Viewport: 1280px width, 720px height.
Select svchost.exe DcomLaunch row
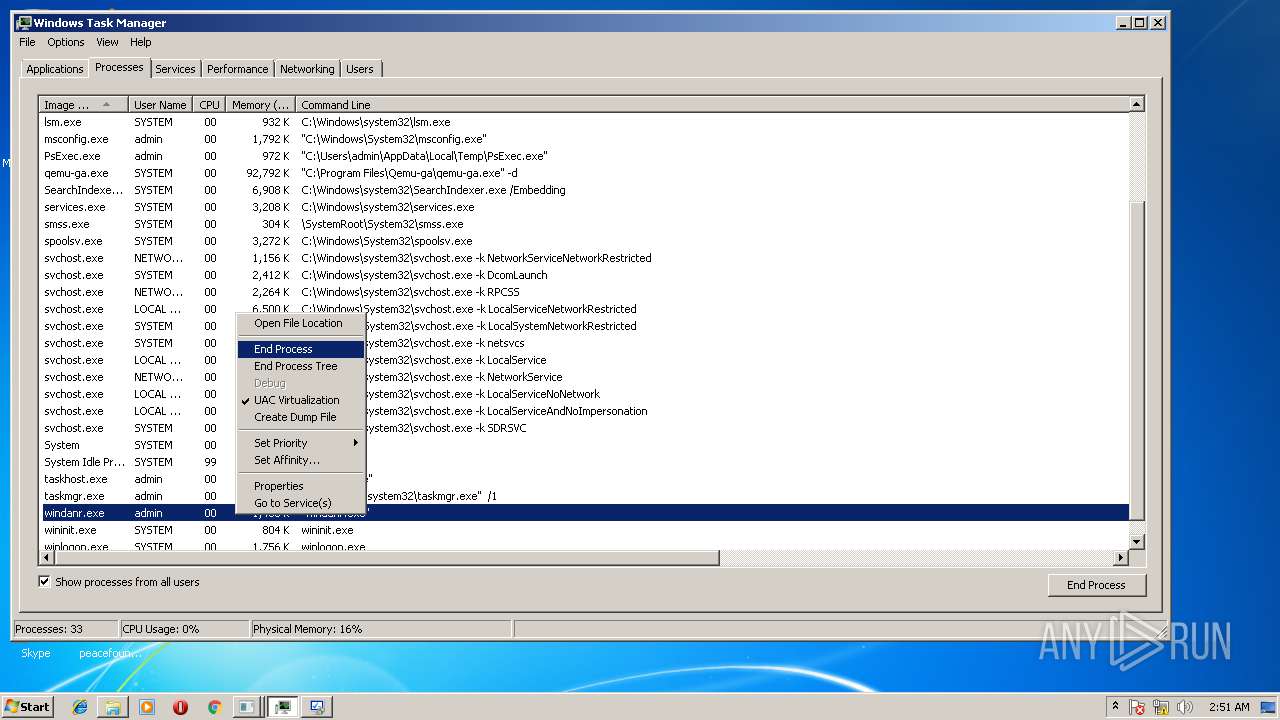[584, 275]
